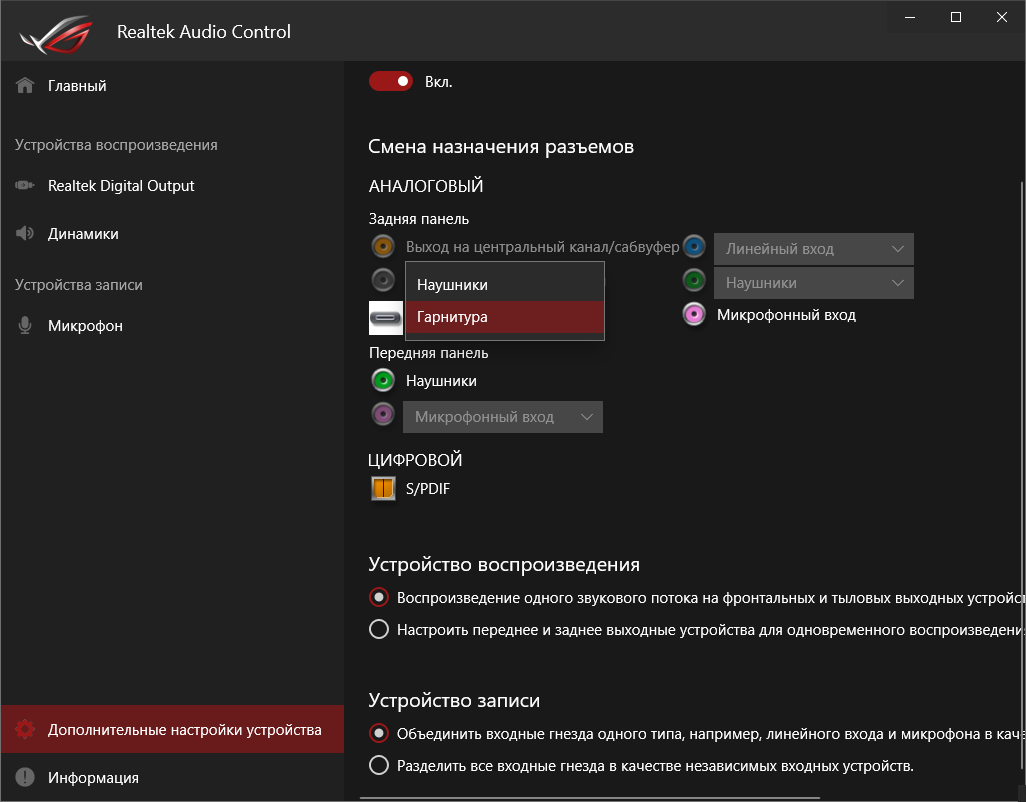Click the rear green headphones jack icon

tap(695, 281)
